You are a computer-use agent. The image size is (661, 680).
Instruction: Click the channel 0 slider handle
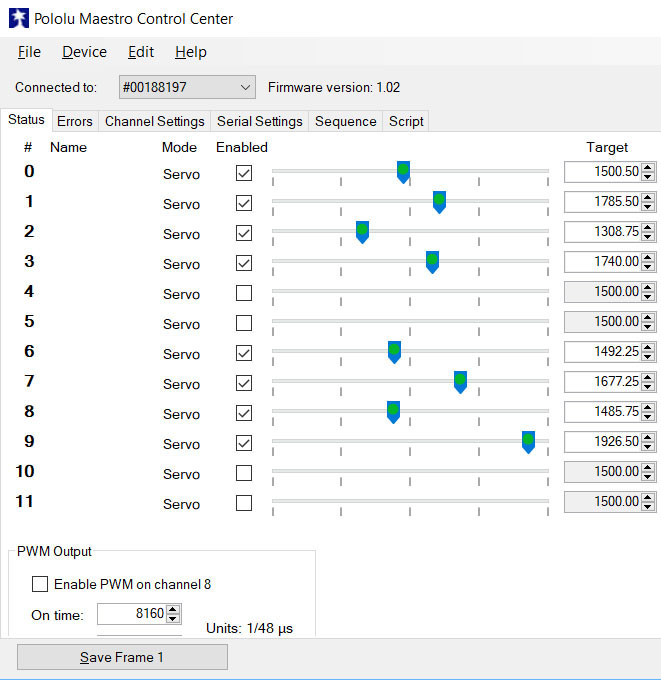[403, 172]
